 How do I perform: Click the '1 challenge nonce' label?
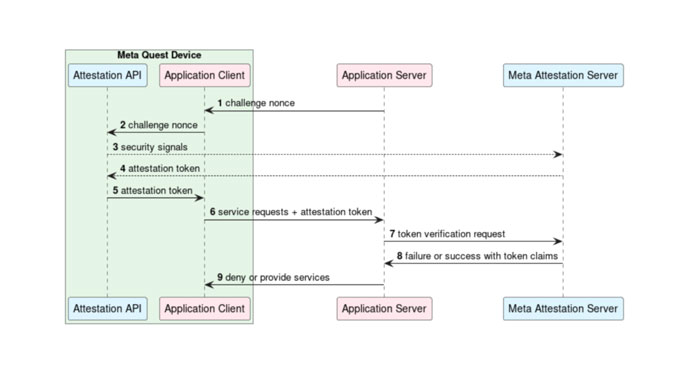click(256, 103)
